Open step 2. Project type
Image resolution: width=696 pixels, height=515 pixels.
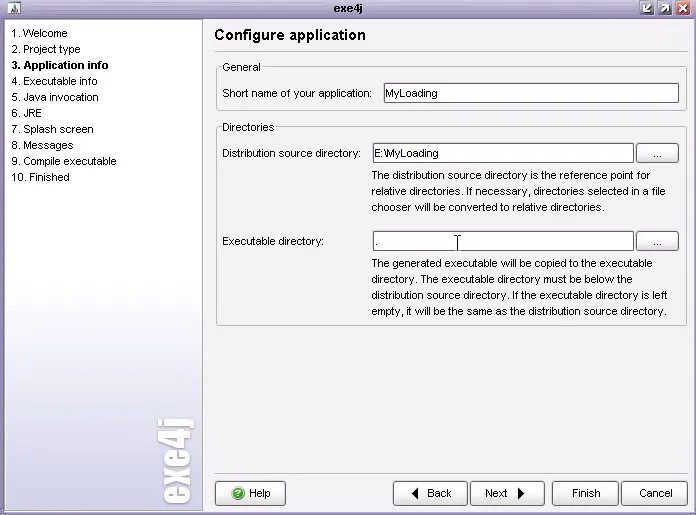[46, 49]
